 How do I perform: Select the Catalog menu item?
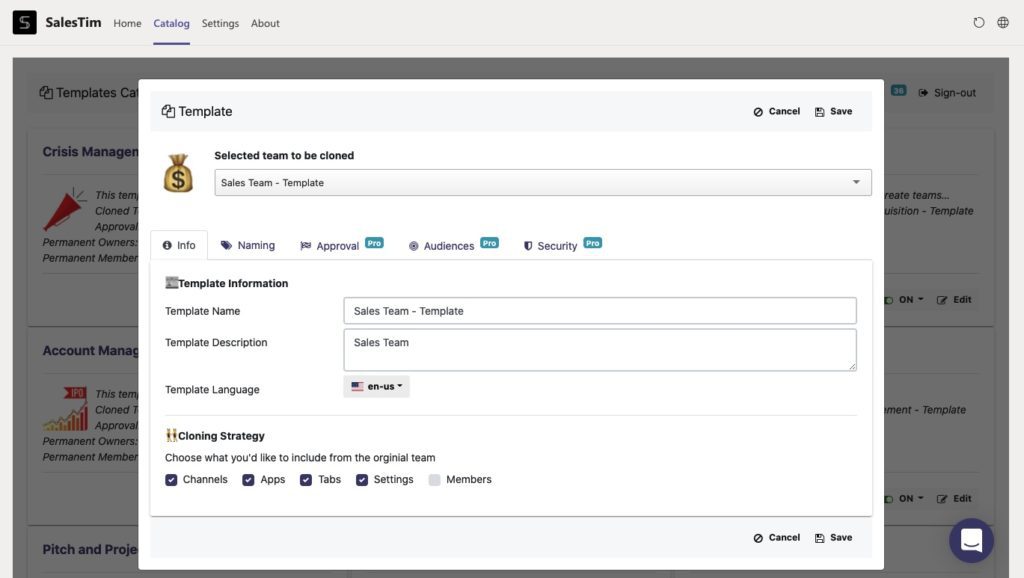(172, 23)
